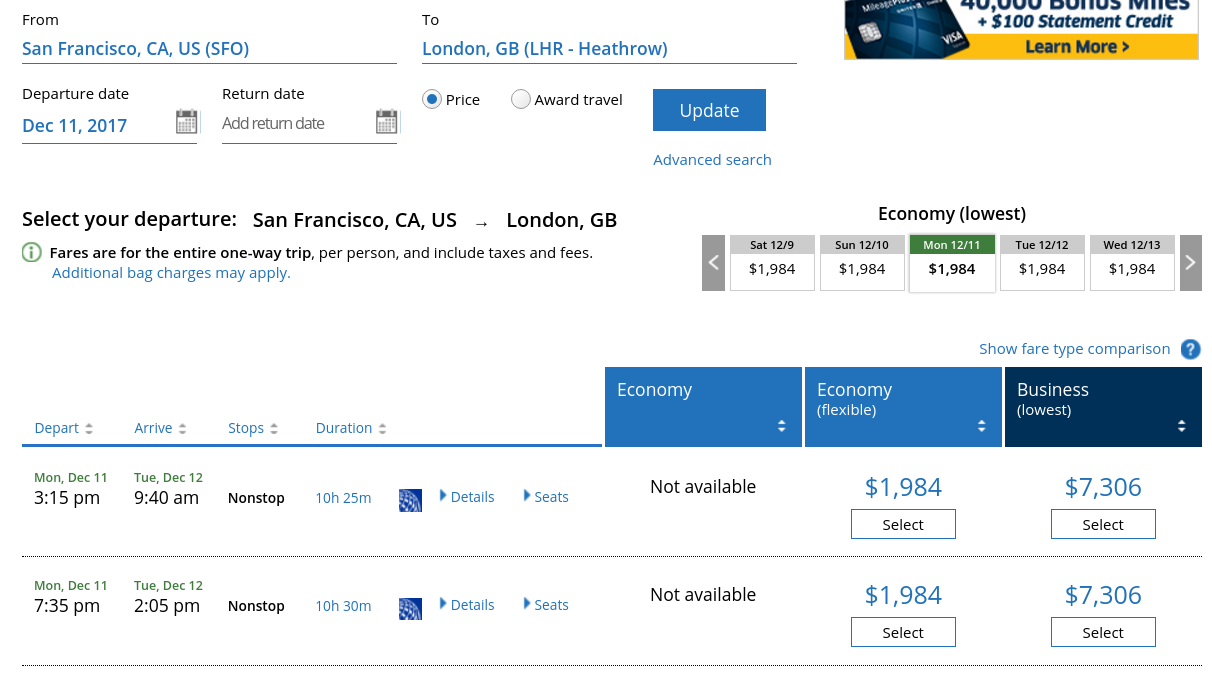Click the green info icon about fares
This screenshot has width=1212, height=679.
(31, 252)
